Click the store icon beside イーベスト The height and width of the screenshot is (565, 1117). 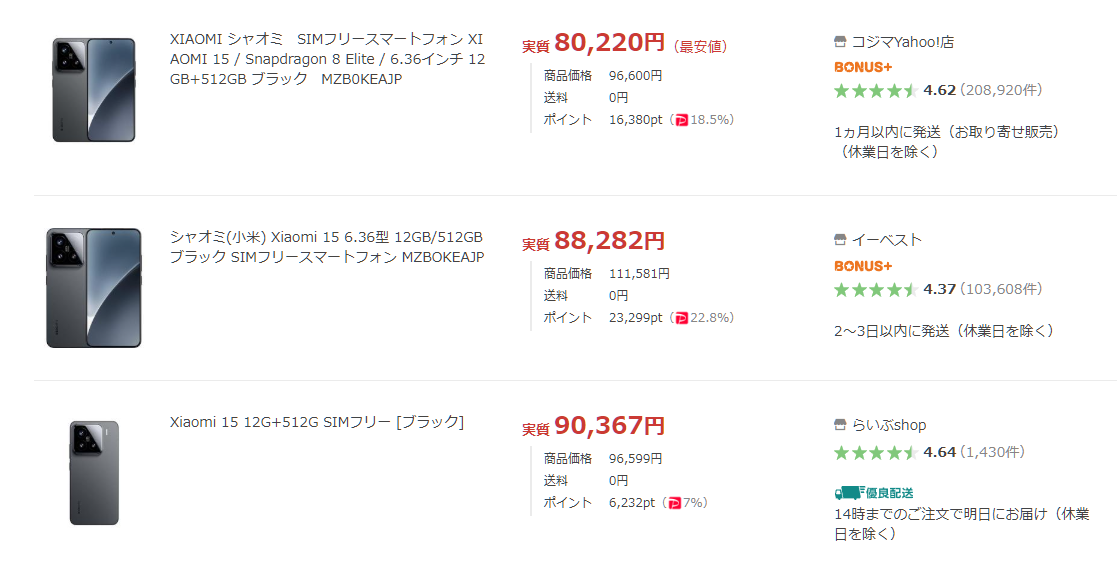[x=840, y=240]
